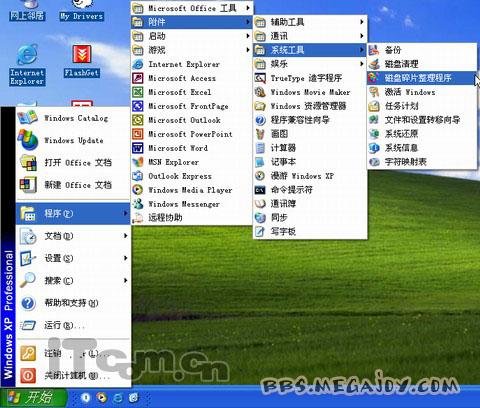This screenshot has height=408, width=480.
Task: Click the Windows Messenger icon
Action: pyautogui.click(x=138, y=204)
